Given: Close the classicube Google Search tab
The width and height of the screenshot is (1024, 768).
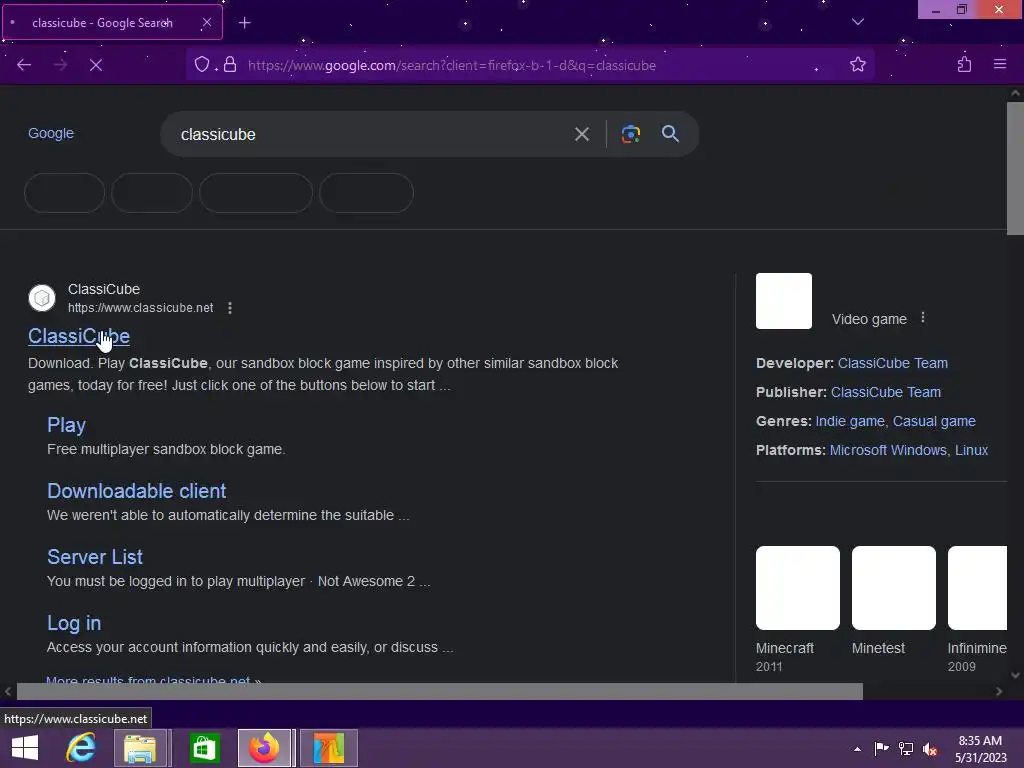Looking at the screenshot, I should pos(206,22).
